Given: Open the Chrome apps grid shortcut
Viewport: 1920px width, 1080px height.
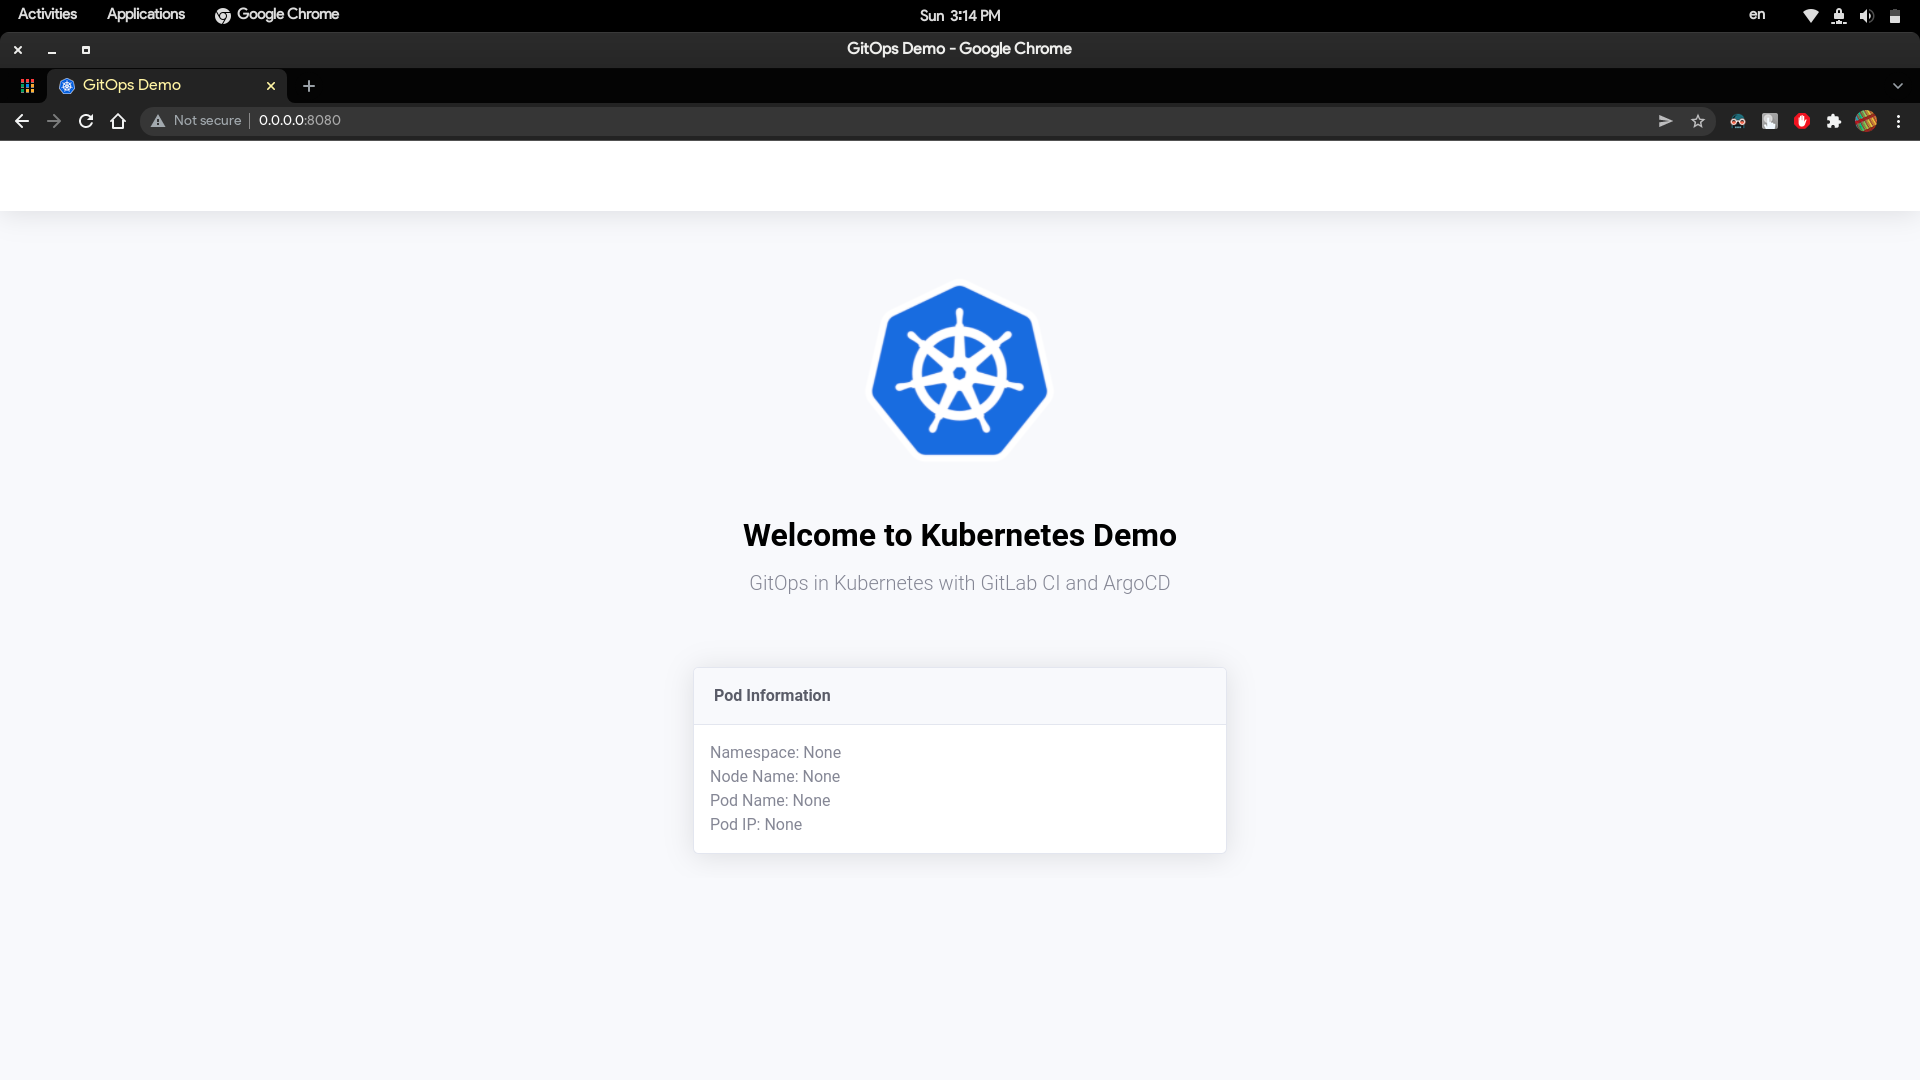Looking at the screenshot, I should tap(27, 86).
